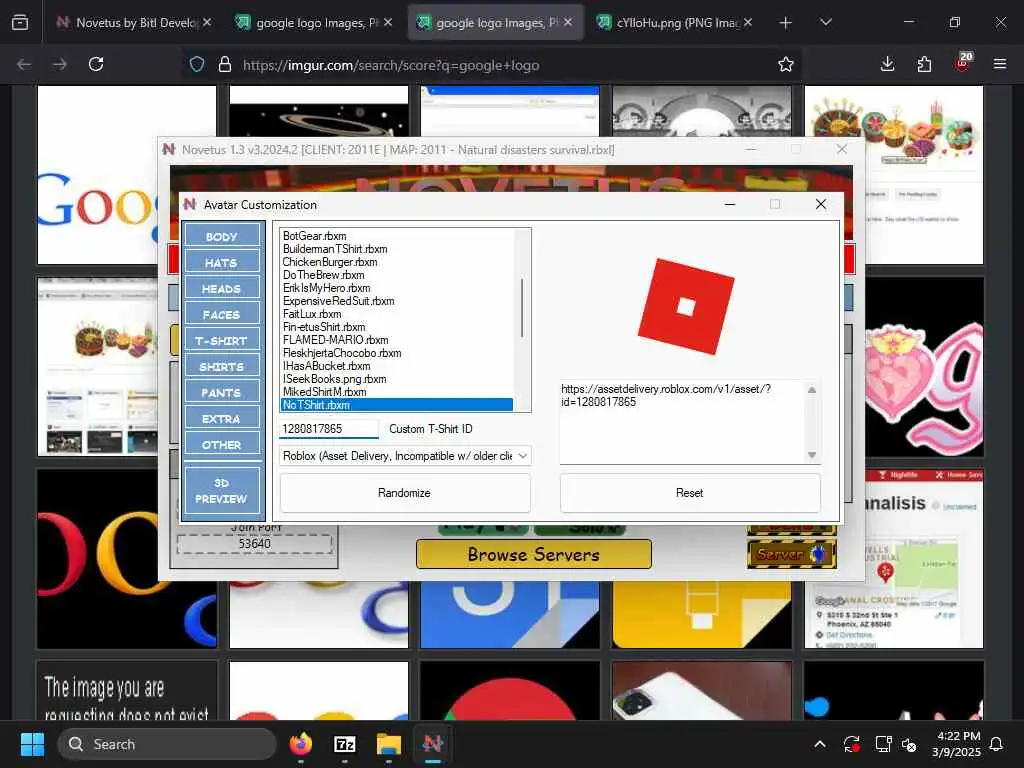Open the PANTS category
Screen dimensions: 1024x768
(221, 393)
